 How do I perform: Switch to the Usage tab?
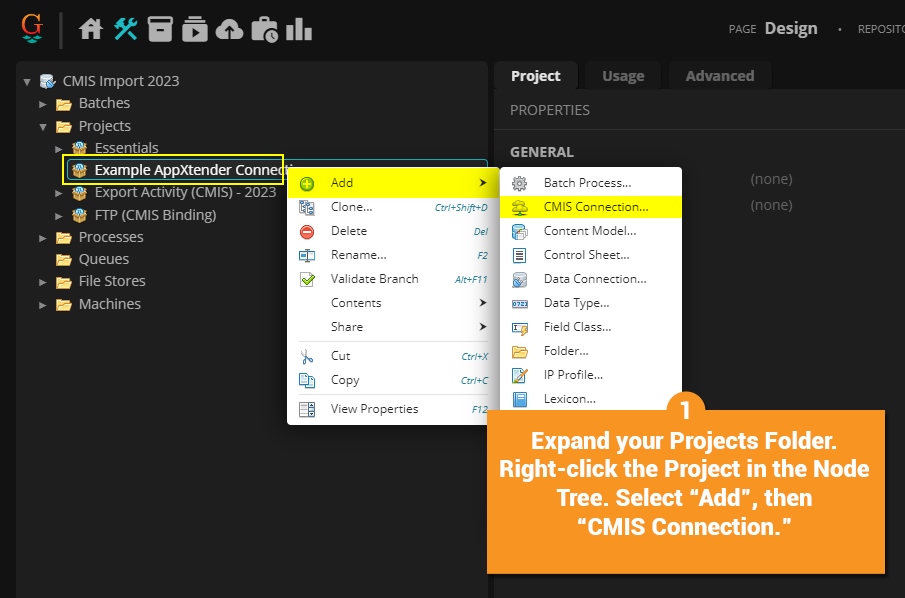623,76
